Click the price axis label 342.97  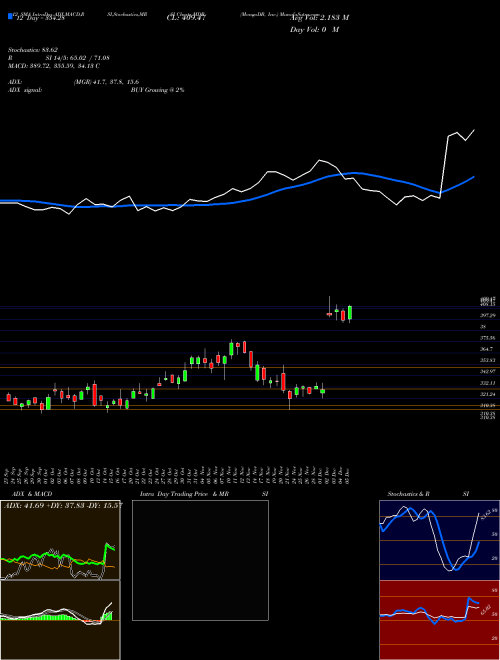click(487, 372)
